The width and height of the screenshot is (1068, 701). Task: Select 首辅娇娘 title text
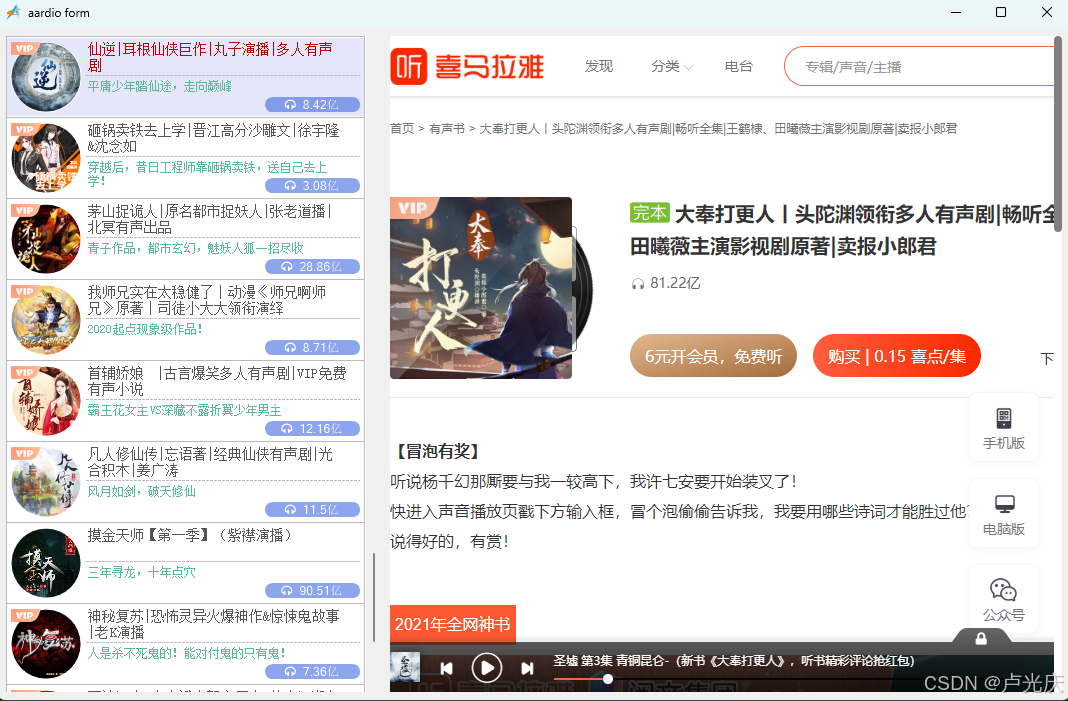217,381
